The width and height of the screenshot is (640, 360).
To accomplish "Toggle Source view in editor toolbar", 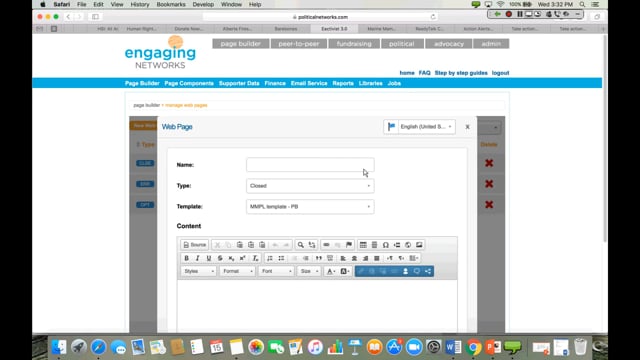I will click(195, 245).
